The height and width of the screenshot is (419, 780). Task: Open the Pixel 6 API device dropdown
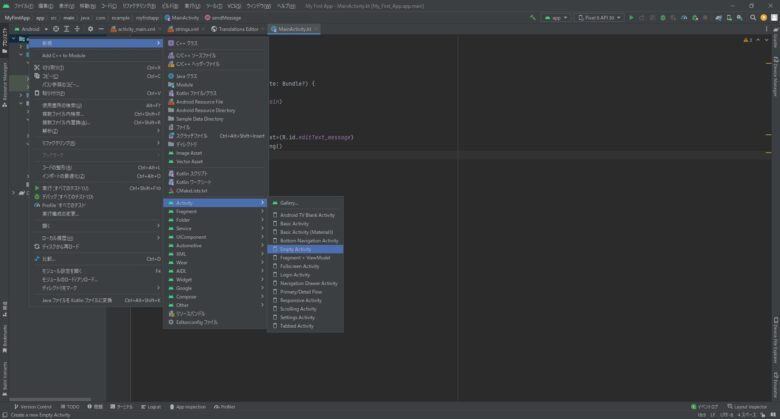(x=599, y=18)
